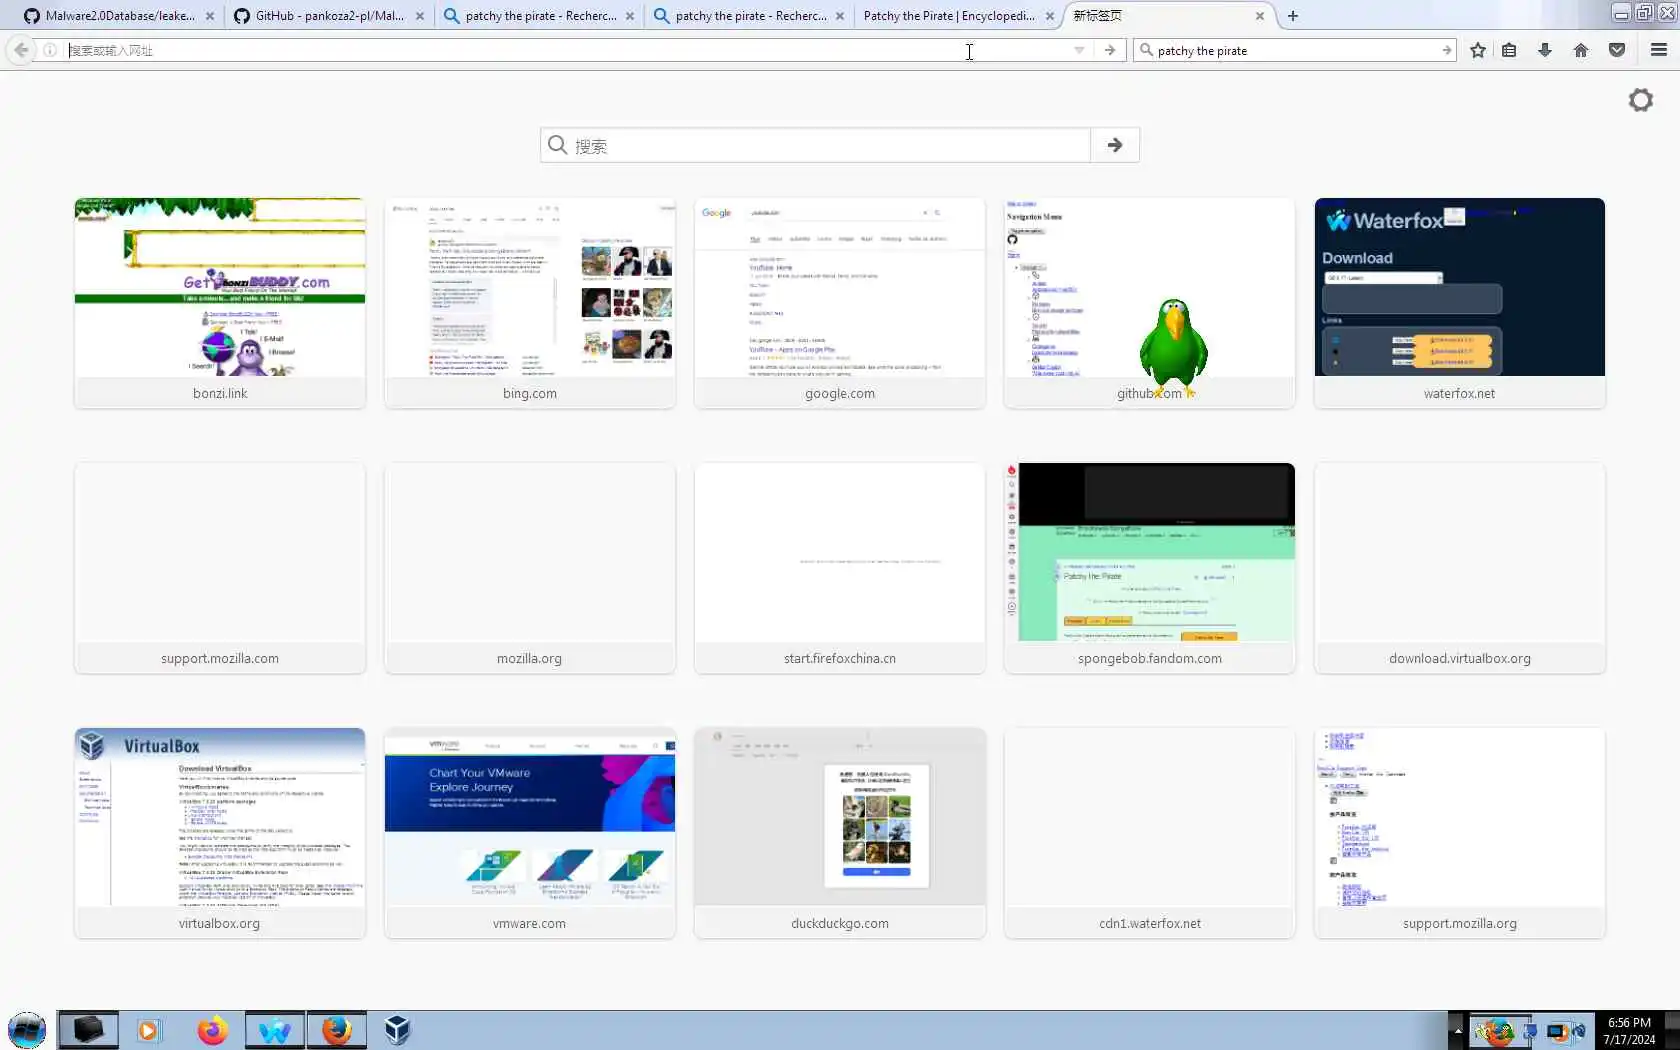Show hidden system tray icons arrow
Image resolution: width=1680 pixels, height=1050 pixels.
click(x=1457, y=1030)
